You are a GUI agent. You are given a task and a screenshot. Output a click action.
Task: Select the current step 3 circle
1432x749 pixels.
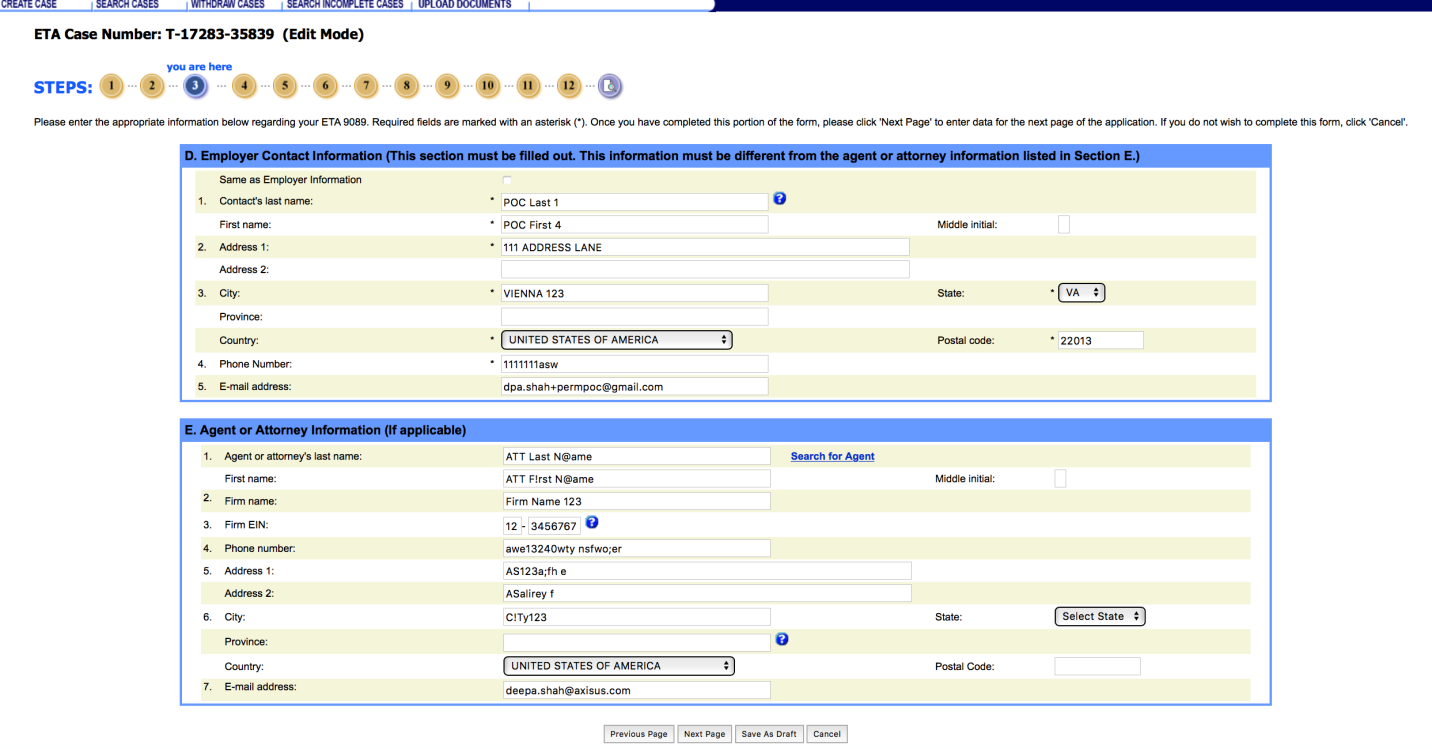[x=196, y=86]
